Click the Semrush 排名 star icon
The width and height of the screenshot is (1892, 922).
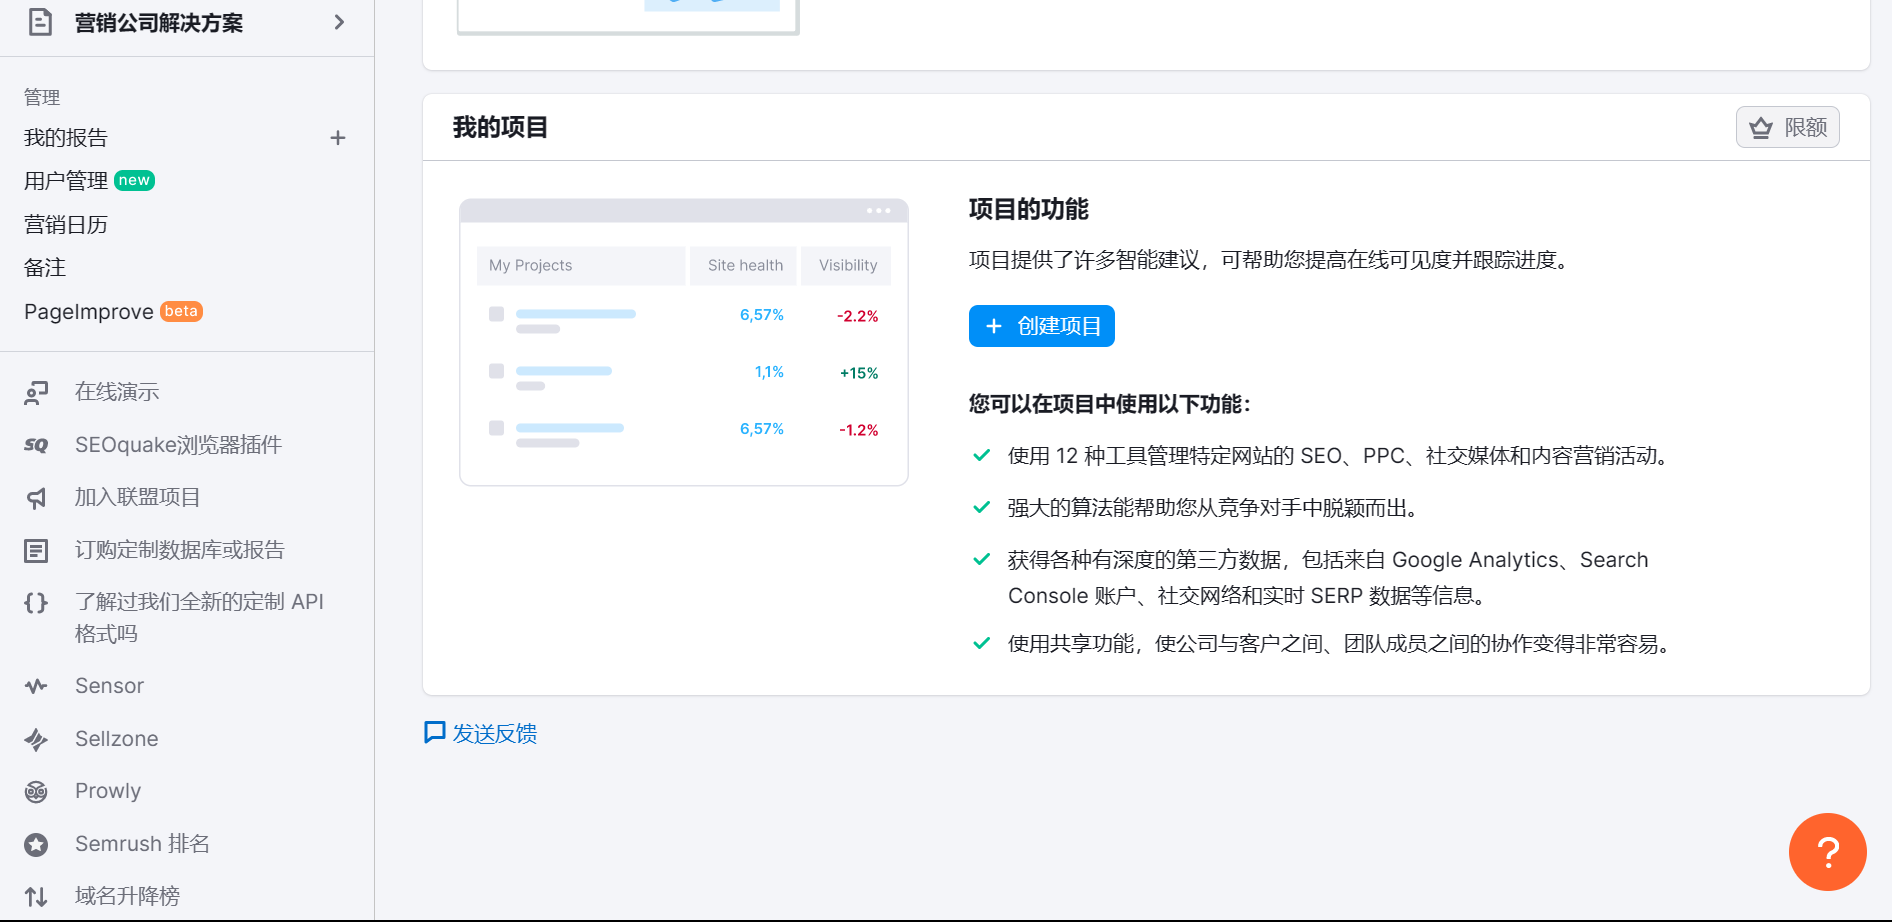(36, 845)
